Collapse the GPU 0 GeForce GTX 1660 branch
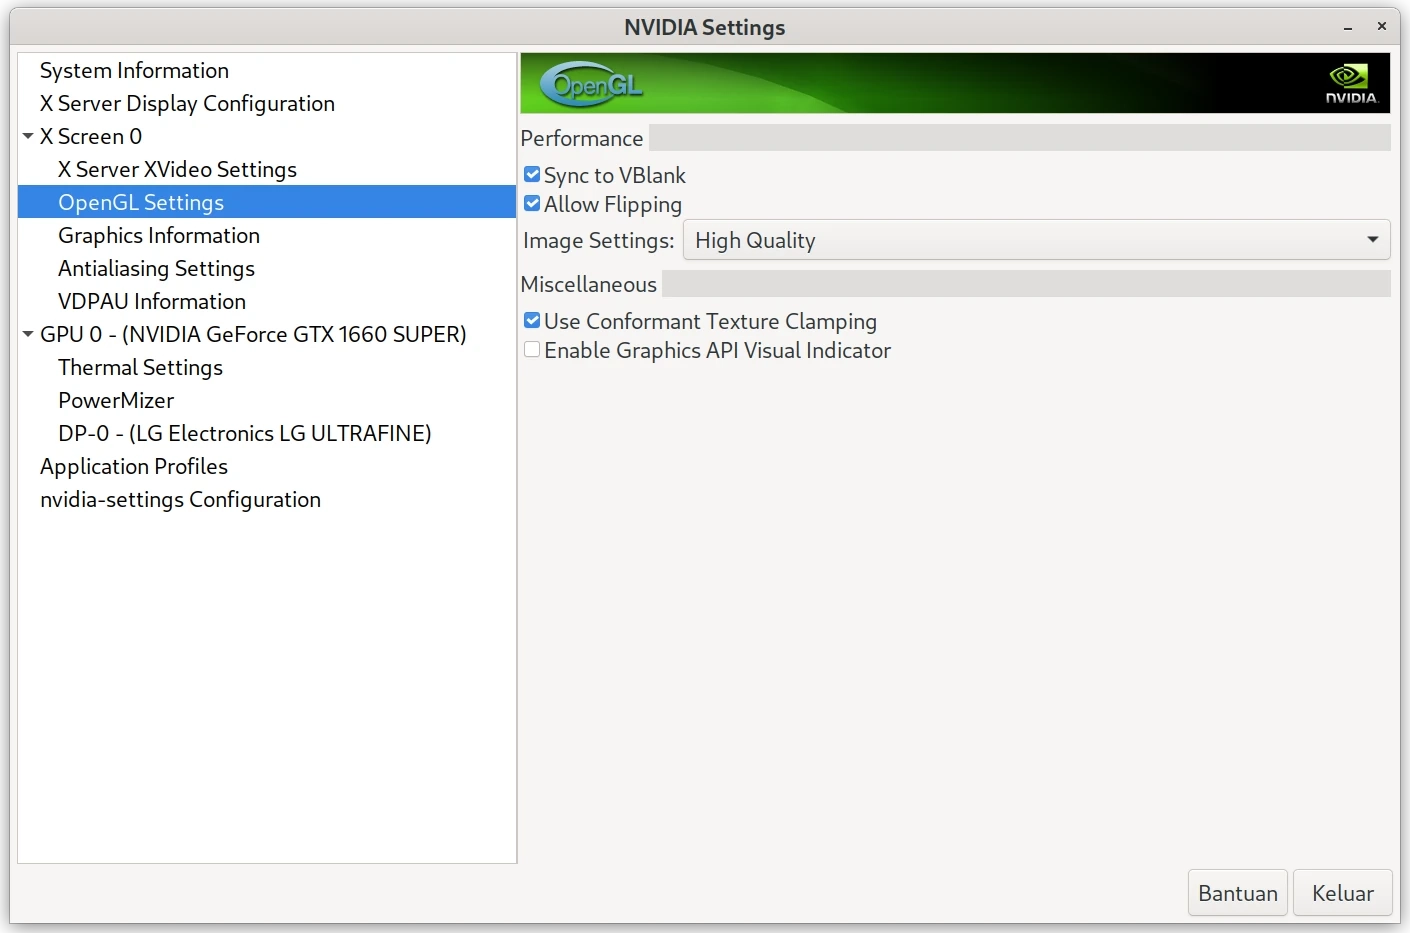The width and height of the screenshot is (1410, 933). pyautogui.click(x=27, y=334)
